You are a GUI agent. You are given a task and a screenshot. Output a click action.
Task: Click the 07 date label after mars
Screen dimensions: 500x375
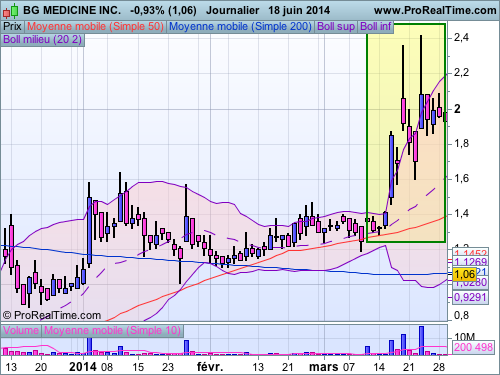pos(349,367)
